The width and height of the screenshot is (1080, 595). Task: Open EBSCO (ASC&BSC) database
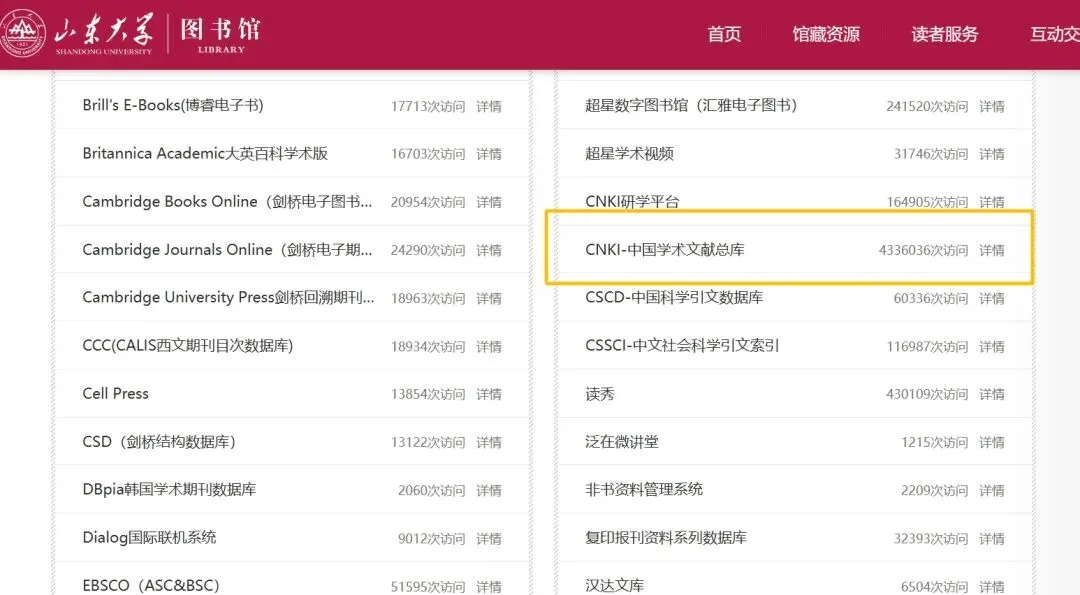[151, 585]
